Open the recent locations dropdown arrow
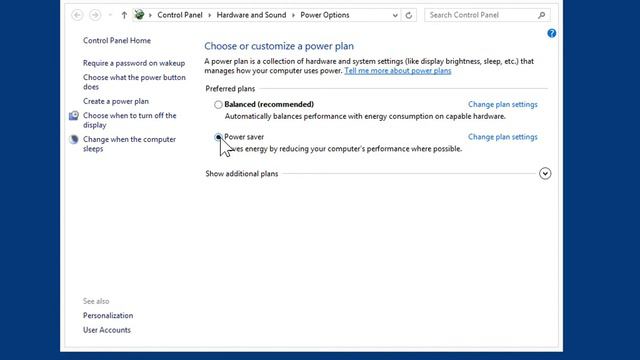 (110, 15)
